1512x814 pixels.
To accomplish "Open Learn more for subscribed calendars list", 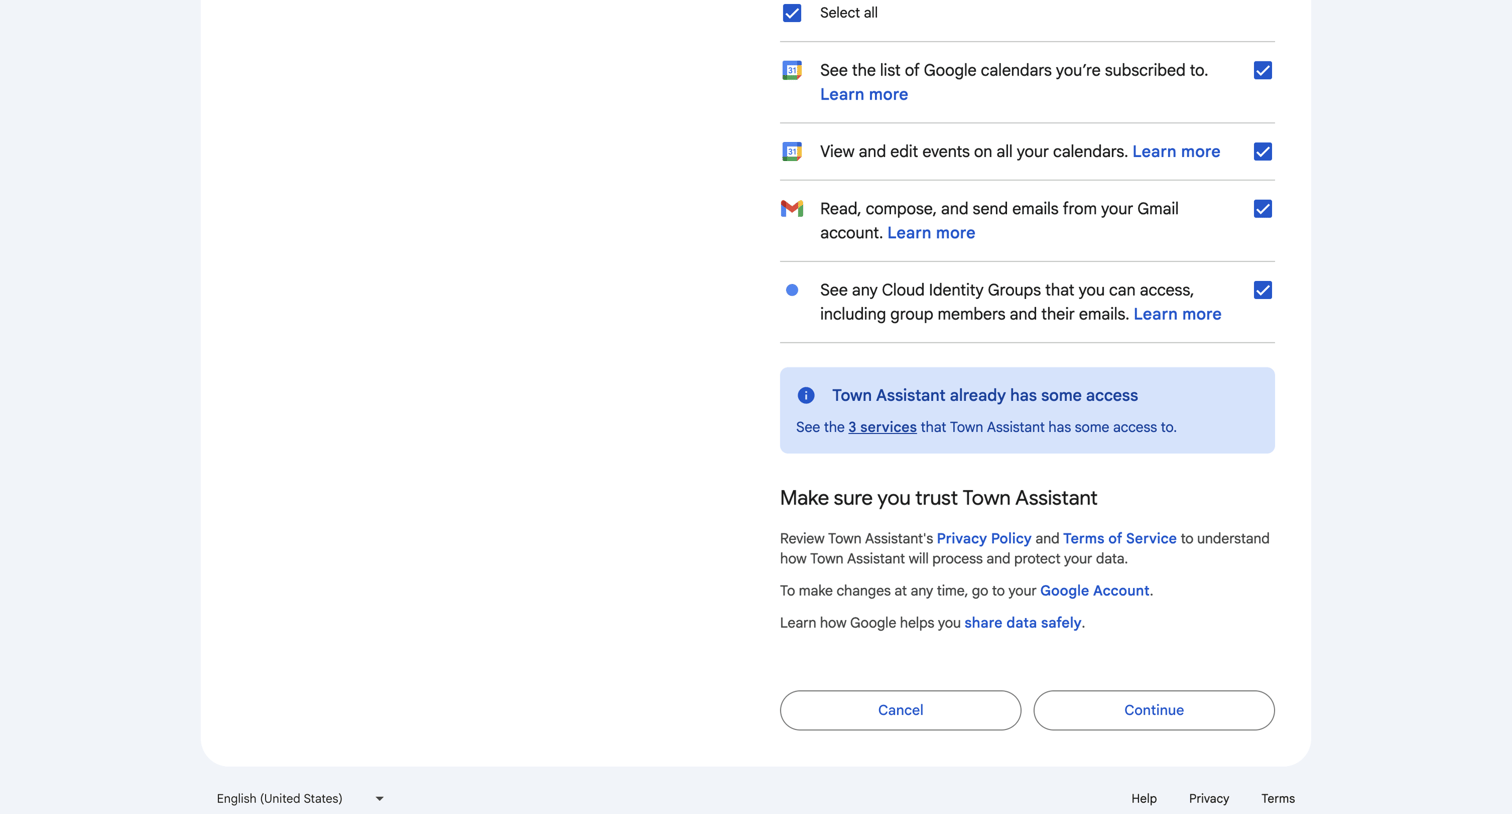I will (x=864, y=94).
